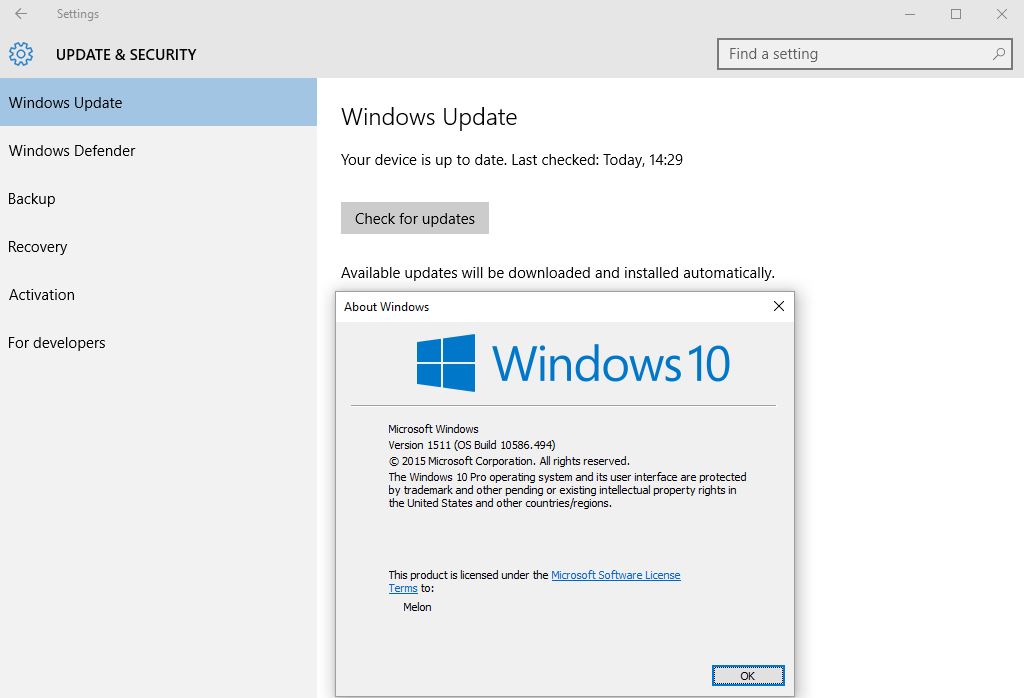1024x698 pixels.
Task: Open Windows Defender settings
Action: [158, 151]
